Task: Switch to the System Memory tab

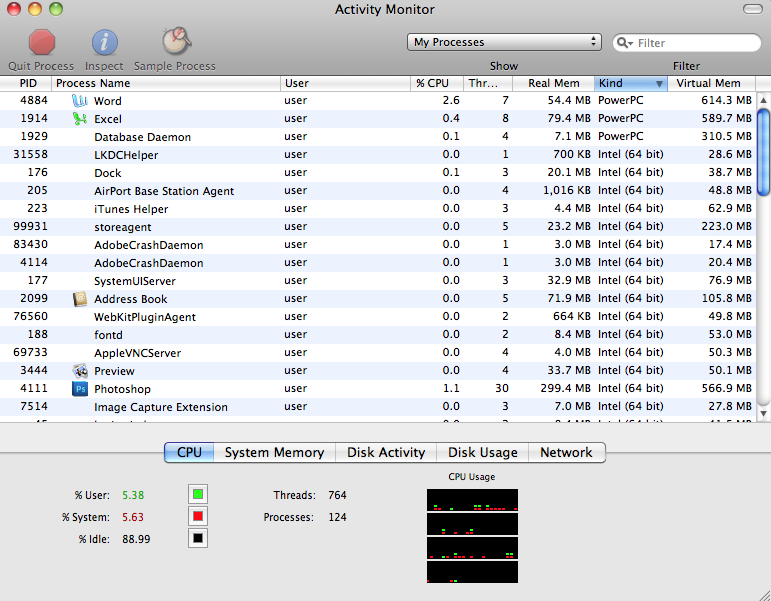Action: (x=274, y=452)
